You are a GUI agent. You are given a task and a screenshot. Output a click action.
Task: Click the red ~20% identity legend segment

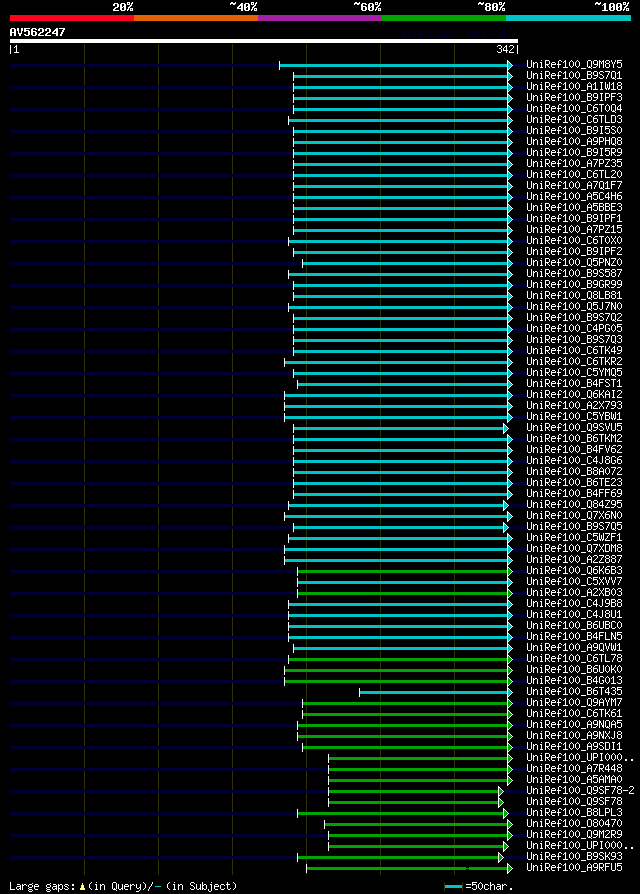(72, 18)
